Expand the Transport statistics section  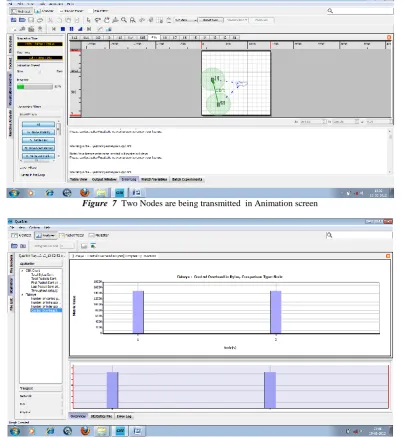click(x=41, y=388)
